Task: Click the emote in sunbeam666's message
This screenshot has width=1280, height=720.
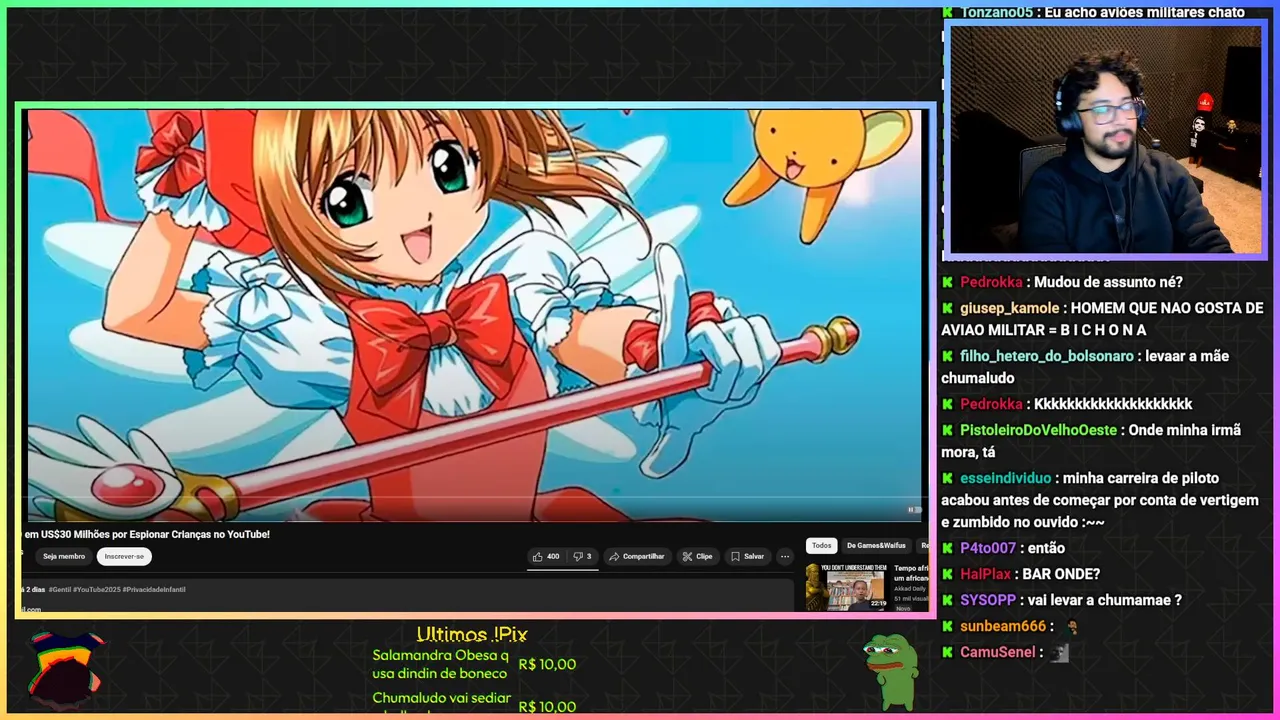Action: (1072, 627)
